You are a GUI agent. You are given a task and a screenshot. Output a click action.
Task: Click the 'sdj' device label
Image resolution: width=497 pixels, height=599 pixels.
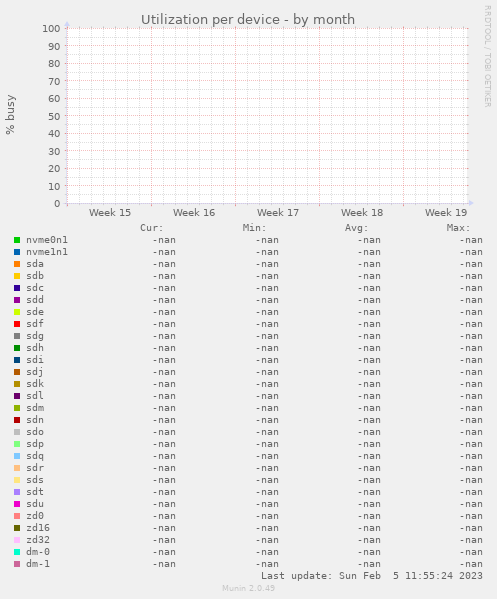coord(35,372)
